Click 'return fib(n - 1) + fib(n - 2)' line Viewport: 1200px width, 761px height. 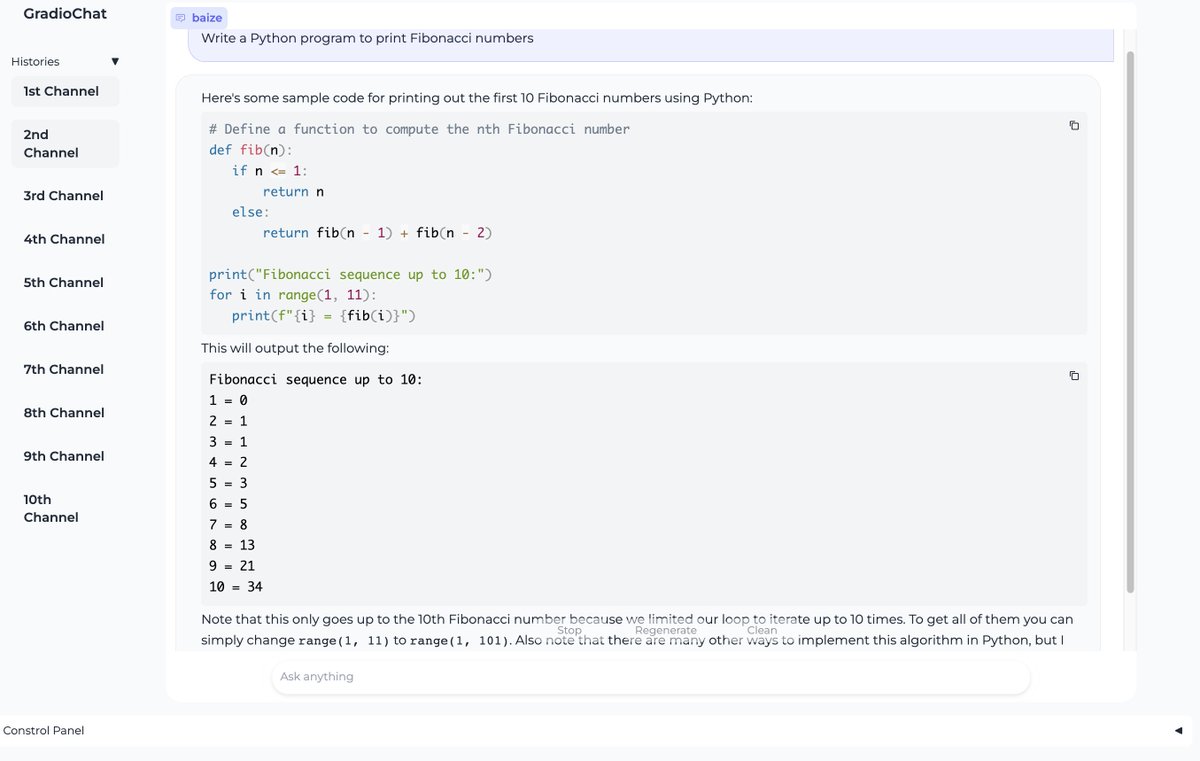coord(378,233)
